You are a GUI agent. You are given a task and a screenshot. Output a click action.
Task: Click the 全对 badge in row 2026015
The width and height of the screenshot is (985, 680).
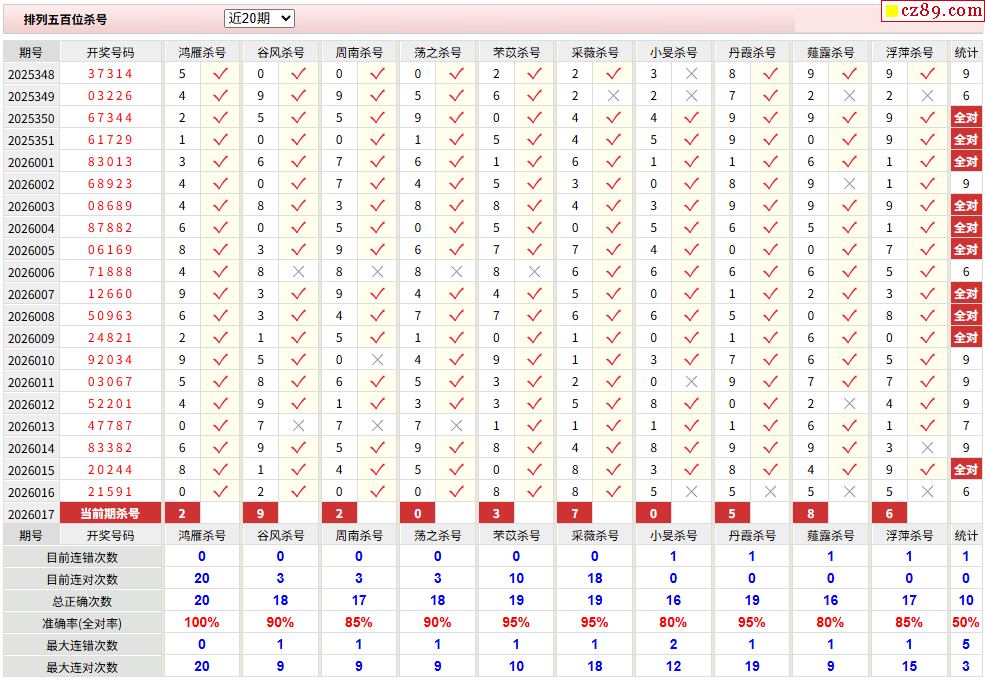pyautogui.click(x=966, y=469)
